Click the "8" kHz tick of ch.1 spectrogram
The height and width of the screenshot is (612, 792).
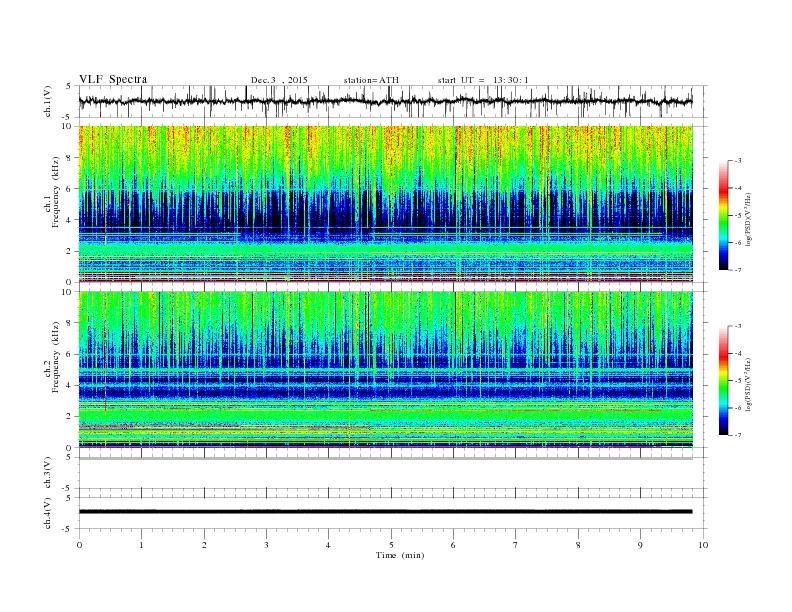coord(70,158)
